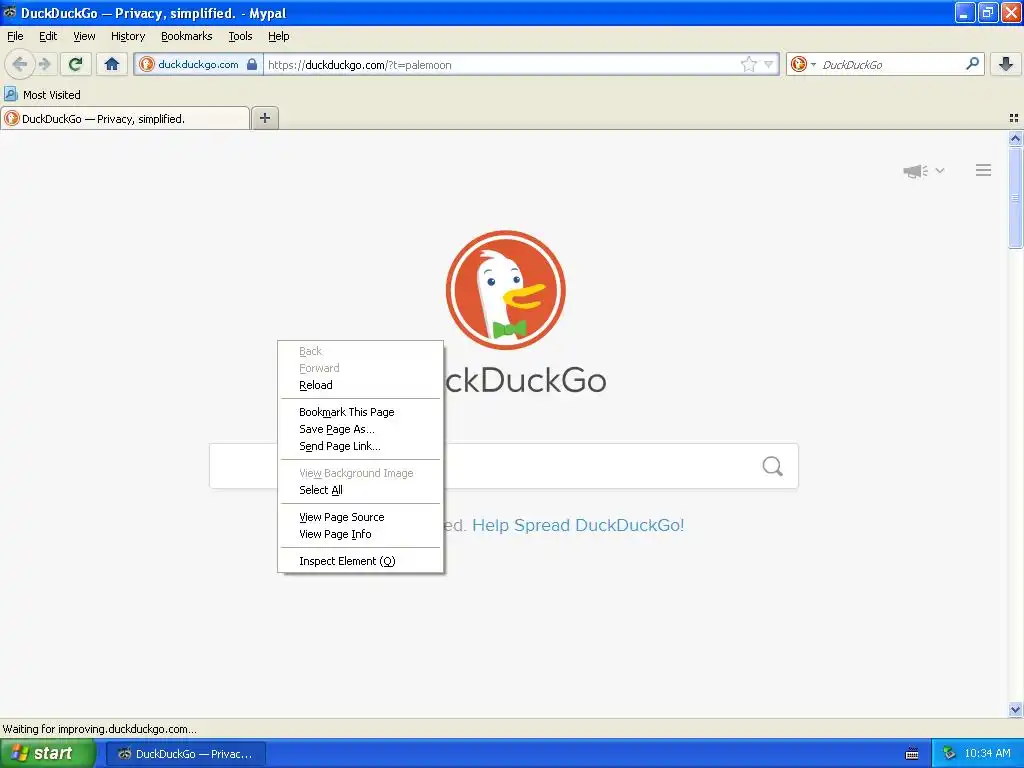Click the padlock site security icon
Image resolution: width=1024 pixels, height=768 pixels.
click(x=252, y=64)
